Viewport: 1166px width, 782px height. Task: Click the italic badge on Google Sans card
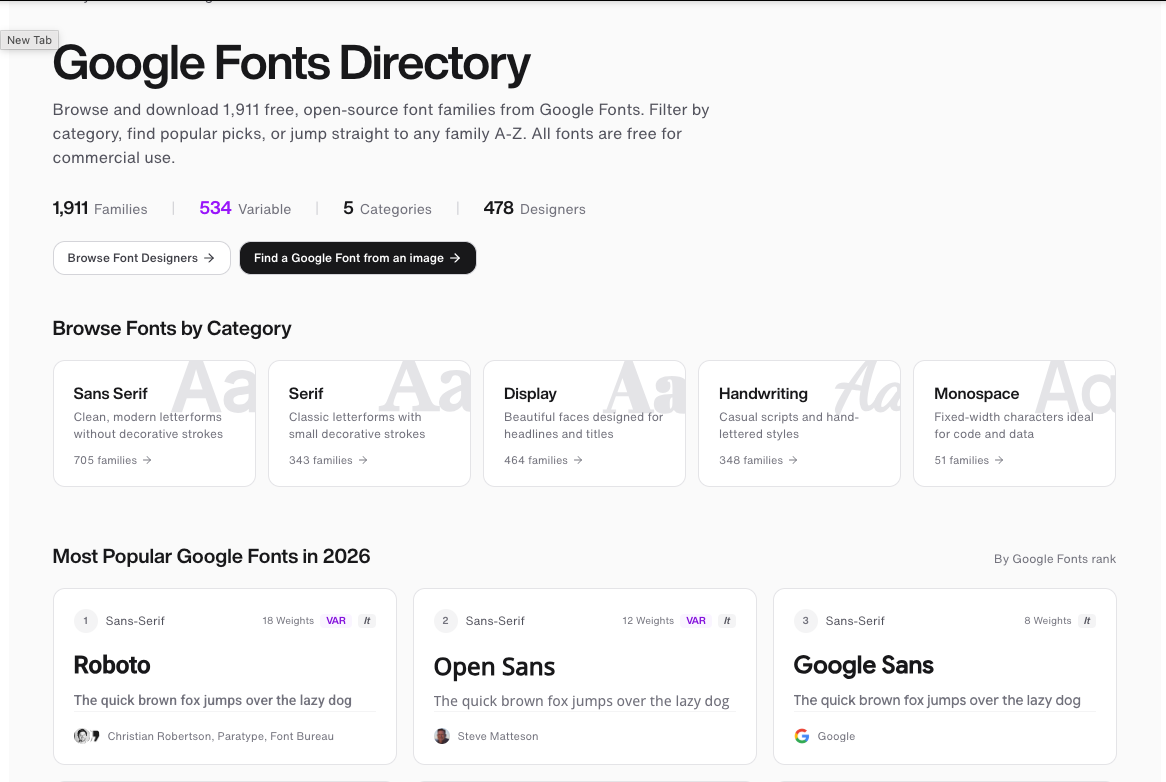(x=1086, y=621)
